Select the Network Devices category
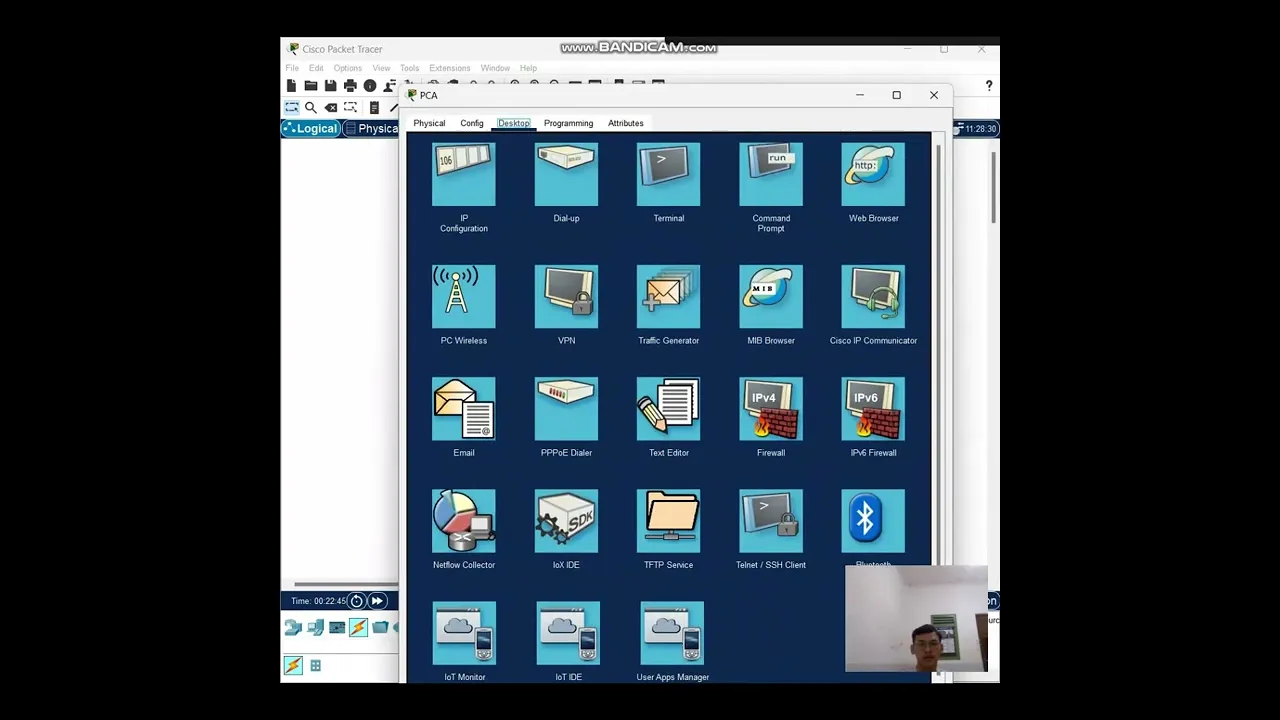The width and height of the screenshot is (1280, 720). tap(293, 628)
